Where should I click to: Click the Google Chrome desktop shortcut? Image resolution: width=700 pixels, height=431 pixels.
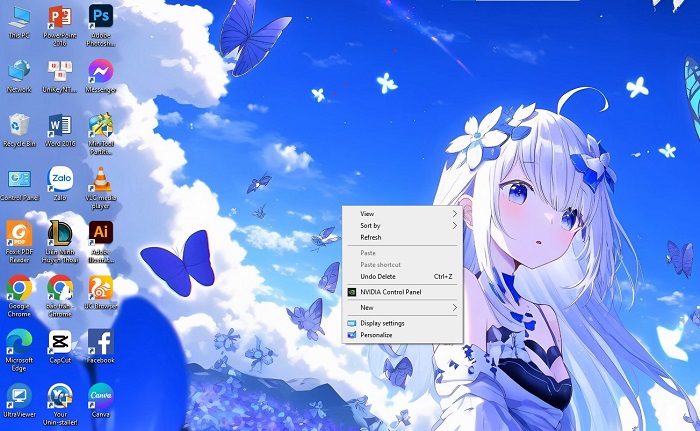[19, 296]
